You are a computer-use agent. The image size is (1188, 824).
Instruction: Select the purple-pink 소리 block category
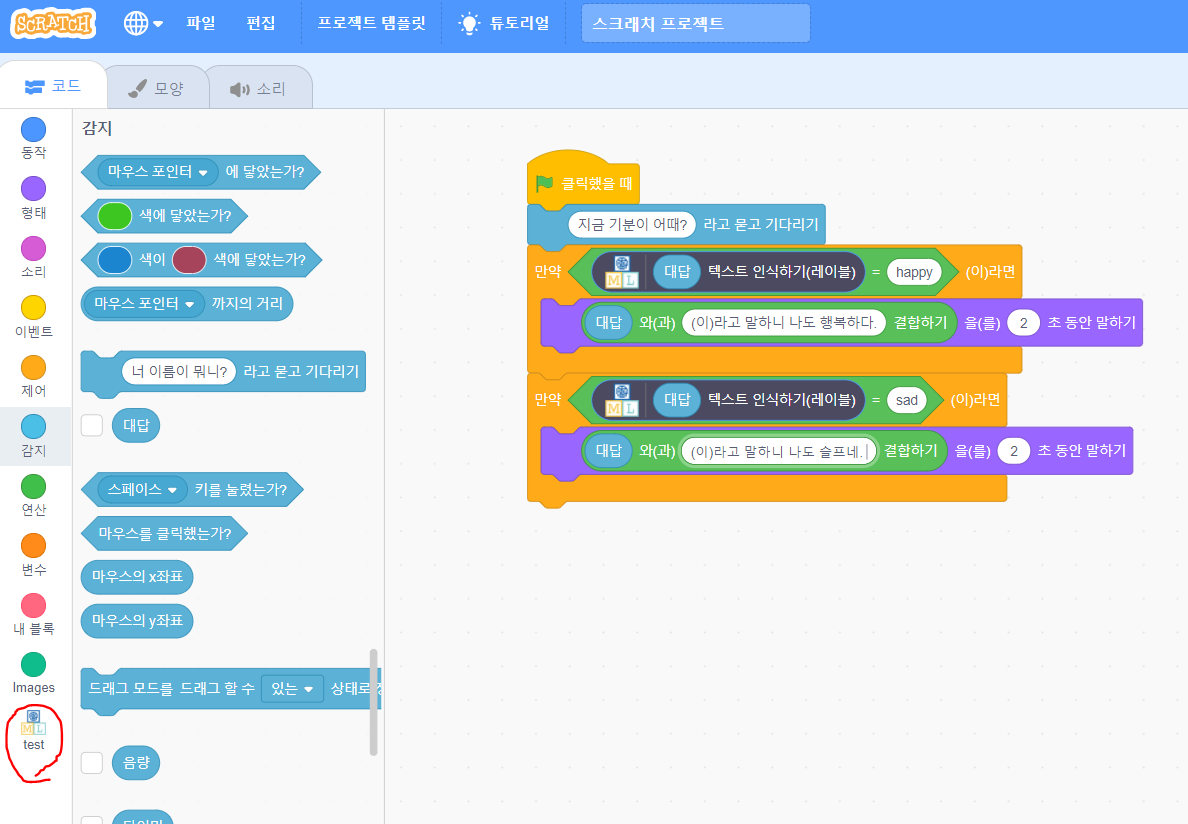click(x=33, y=258)
